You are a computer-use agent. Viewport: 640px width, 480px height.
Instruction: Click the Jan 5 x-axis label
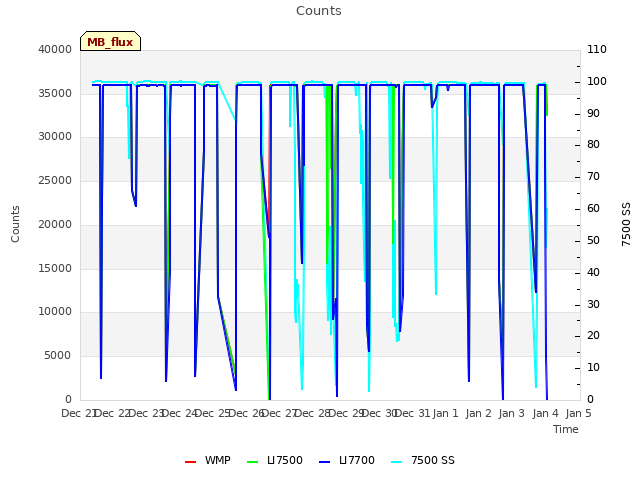pyautogui.click(x=578, y=413)
